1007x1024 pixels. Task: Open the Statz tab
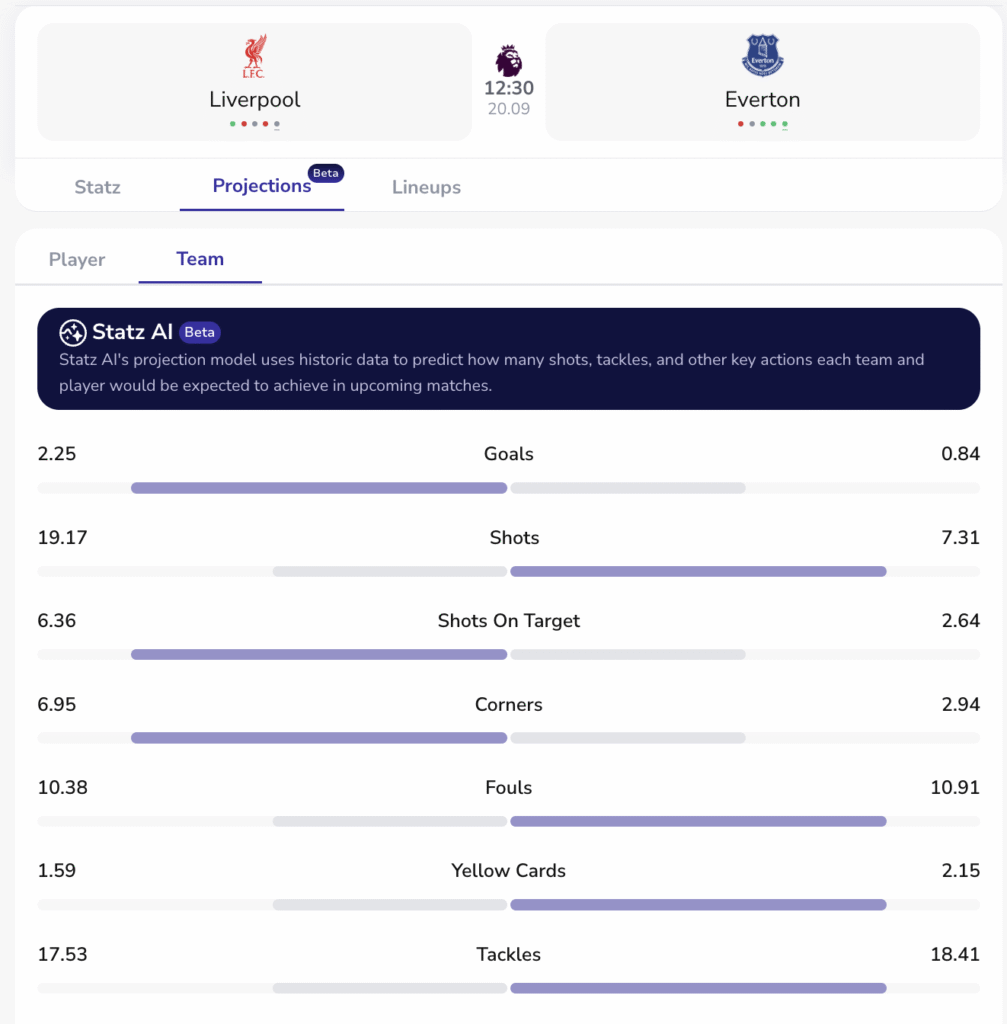point(97,187)
